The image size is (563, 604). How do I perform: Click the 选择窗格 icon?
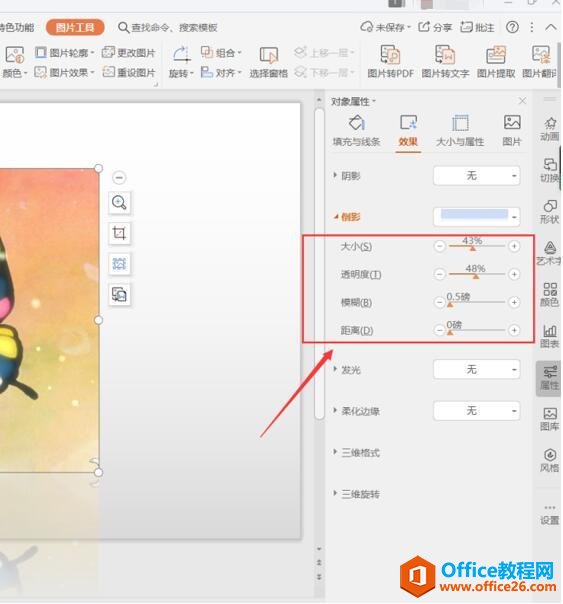click(269, 62)
